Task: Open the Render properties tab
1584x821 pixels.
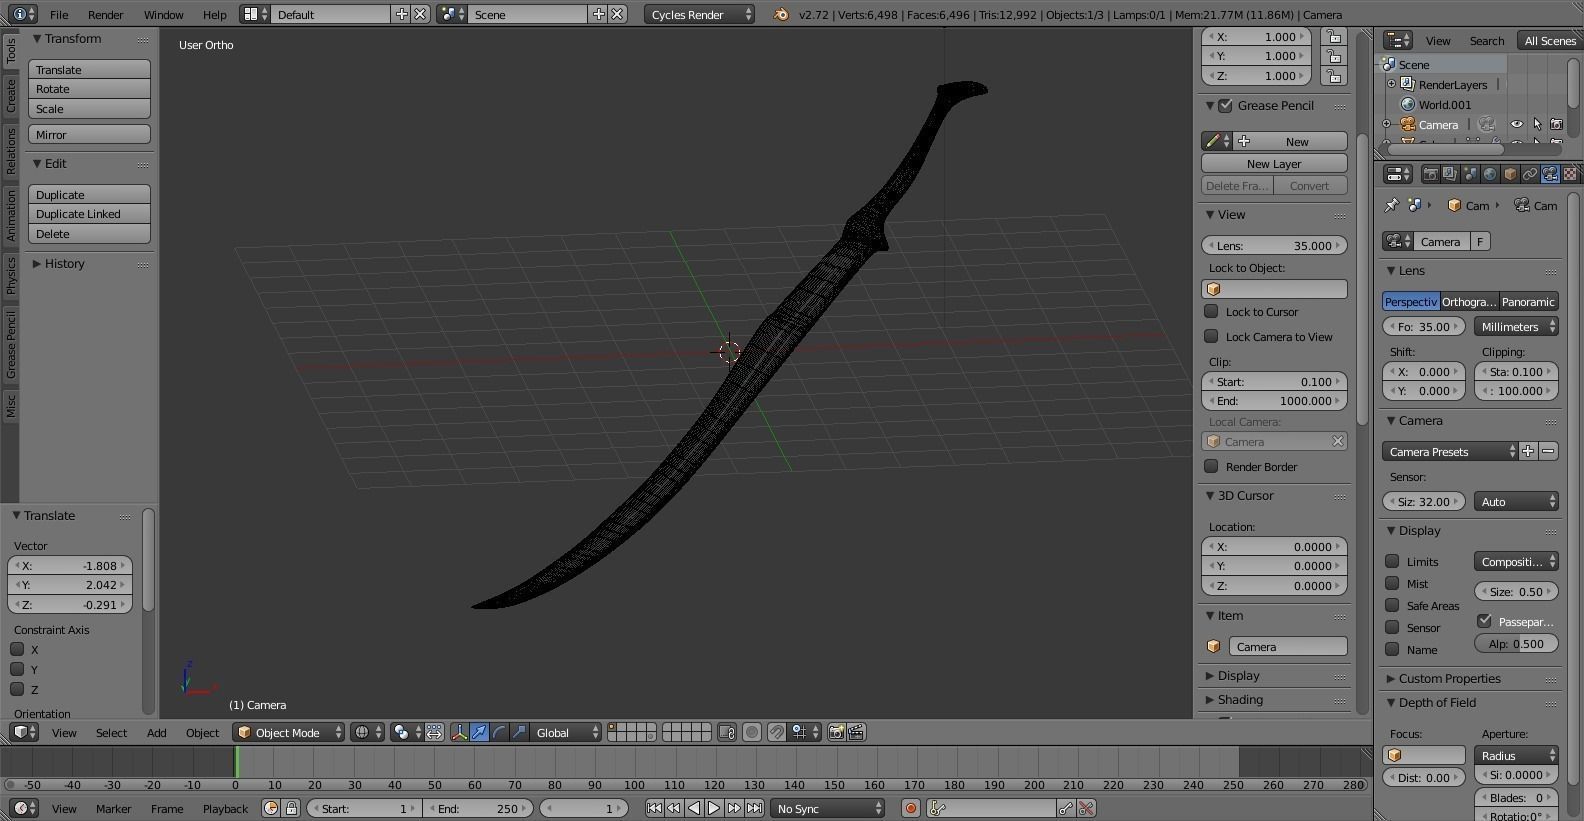Action: (1430, 174)
